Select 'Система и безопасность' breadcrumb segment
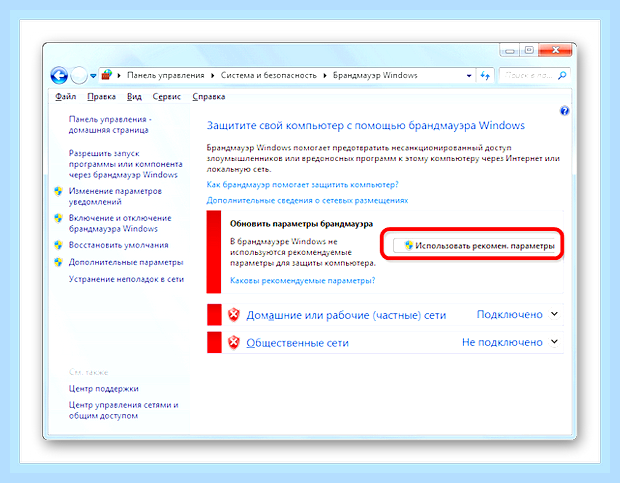 [268, 75]
